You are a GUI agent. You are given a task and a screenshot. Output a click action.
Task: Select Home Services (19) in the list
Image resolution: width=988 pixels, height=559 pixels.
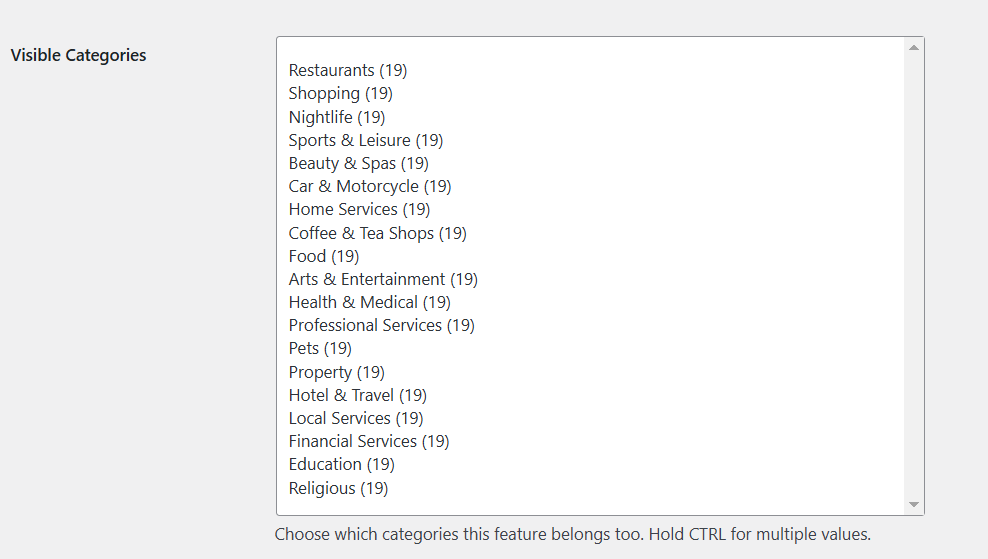click(359, 209)
